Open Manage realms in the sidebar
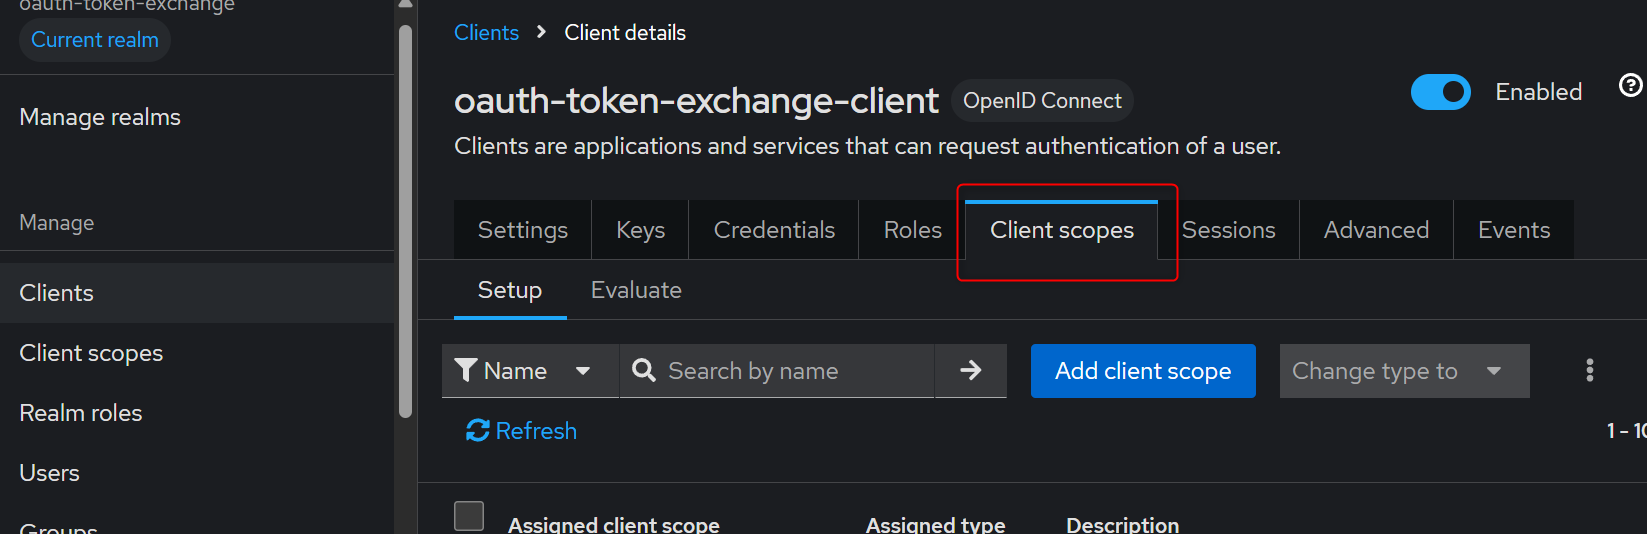The width and height of the screenshot is (1647, 534). click(x=100, y=117)
